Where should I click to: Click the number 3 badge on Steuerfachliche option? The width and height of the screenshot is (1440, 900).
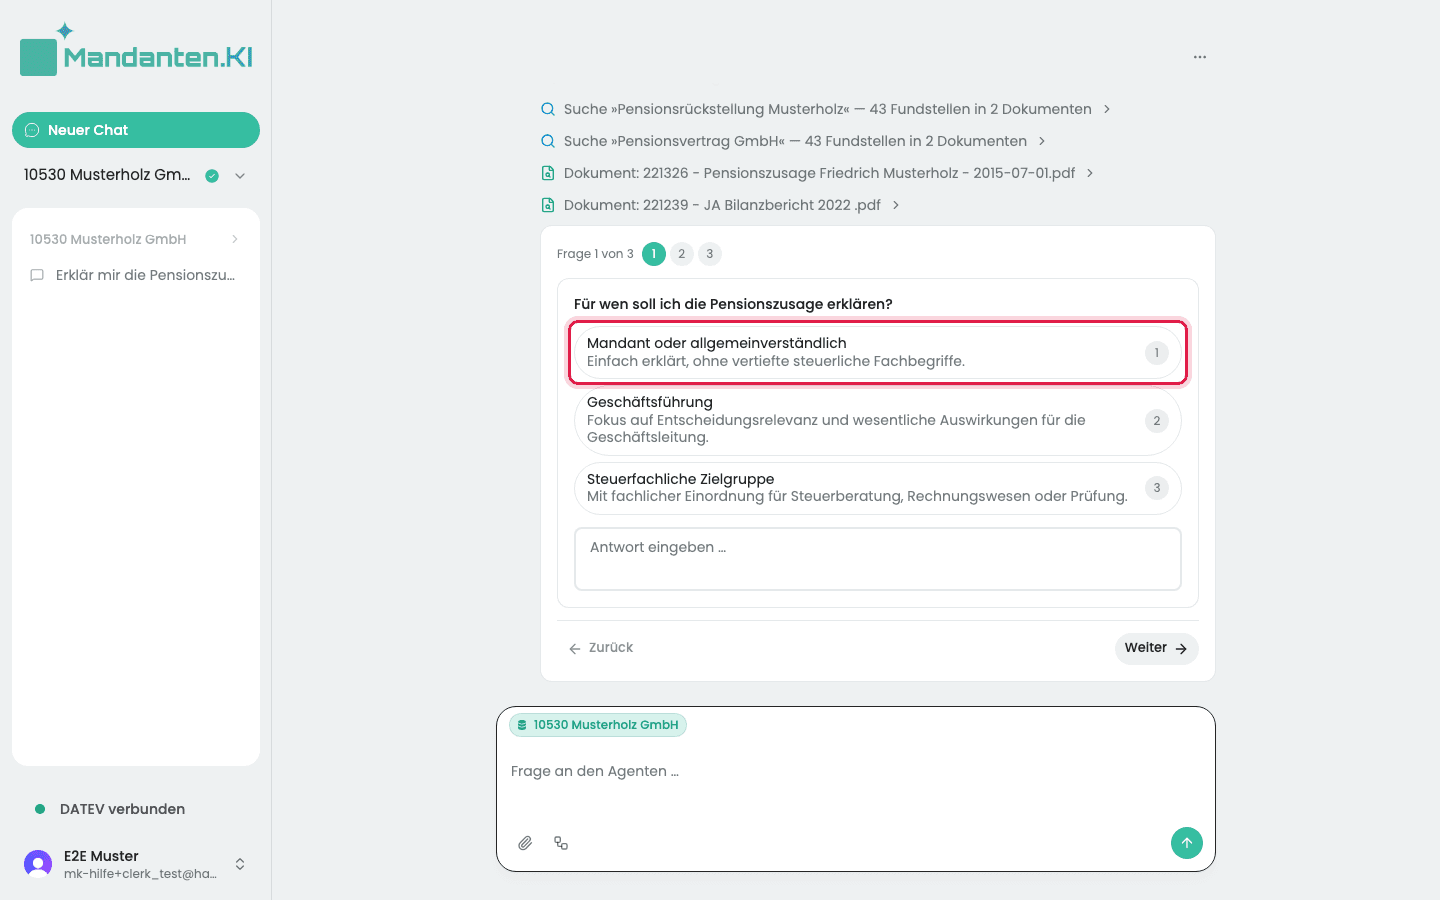coord(1157,488)
